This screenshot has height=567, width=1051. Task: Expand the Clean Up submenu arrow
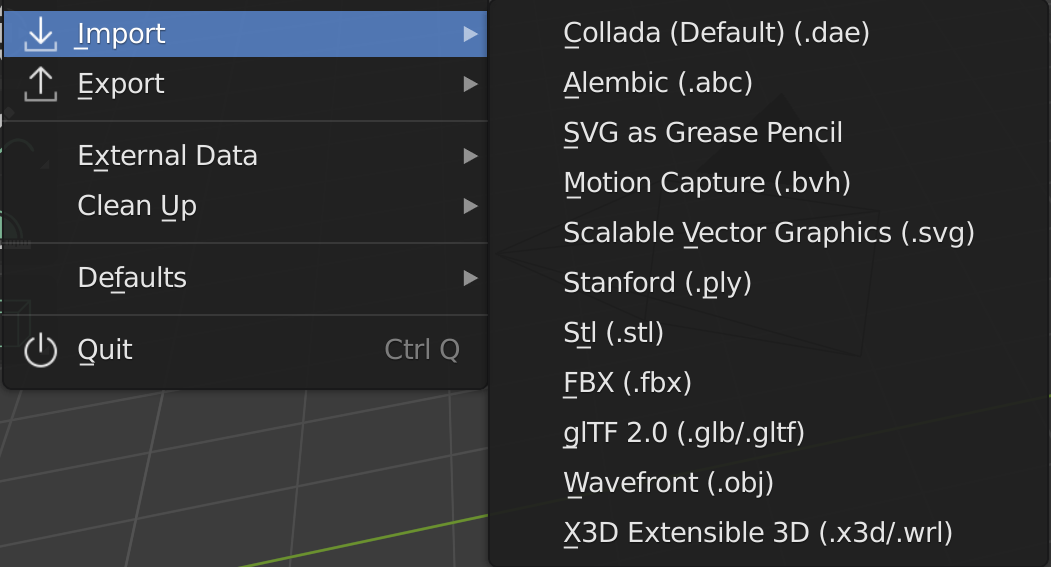tap(471, 206)
